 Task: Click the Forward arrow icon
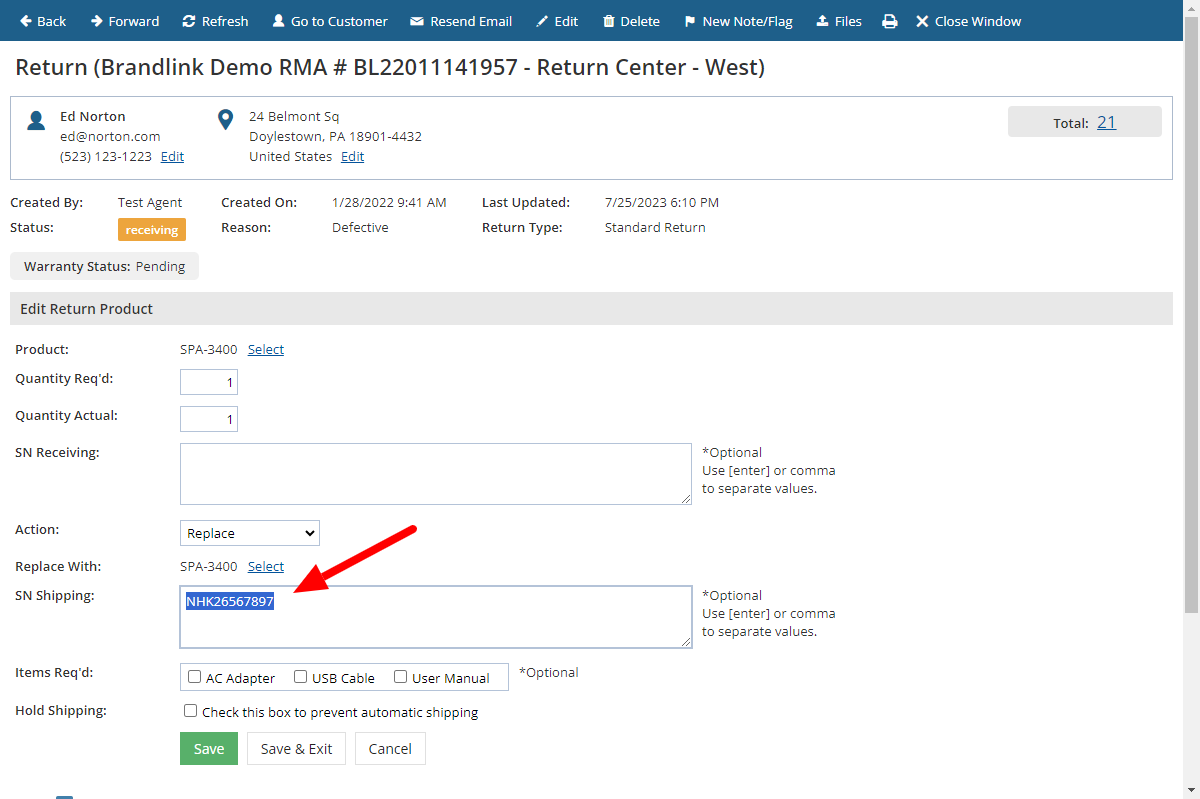click(x=96, y=20)
